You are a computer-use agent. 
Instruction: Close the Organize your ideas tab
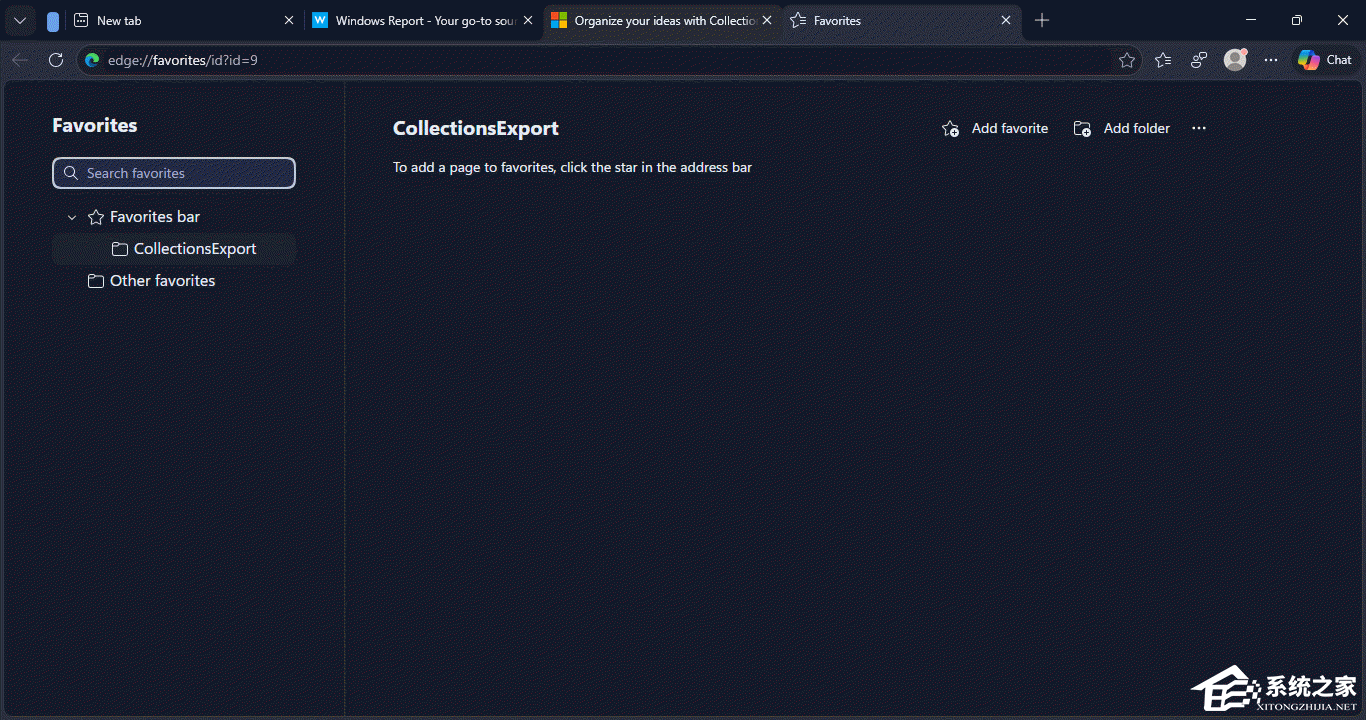point(767,20)
